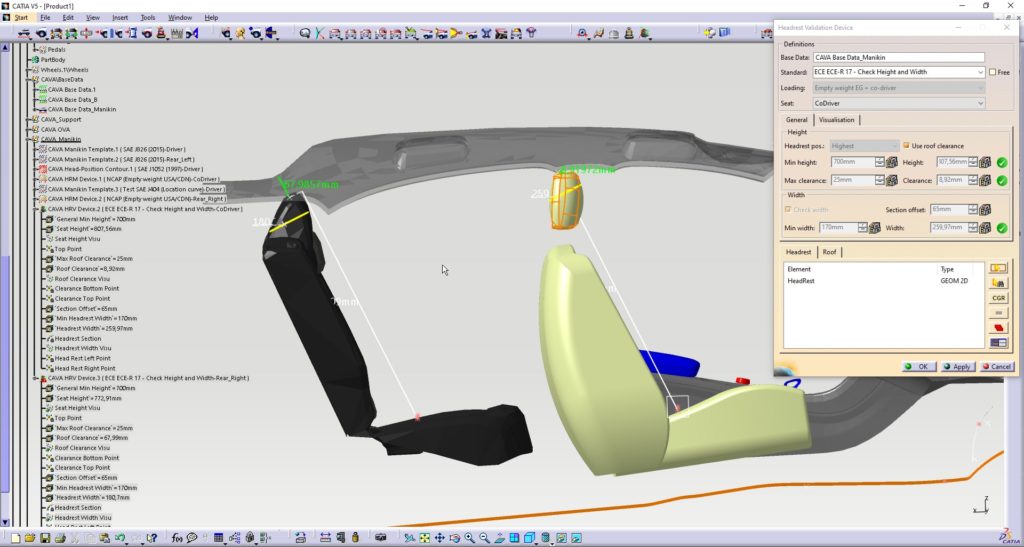Select CAVA Base Data_B tree item

pos(69,100)
